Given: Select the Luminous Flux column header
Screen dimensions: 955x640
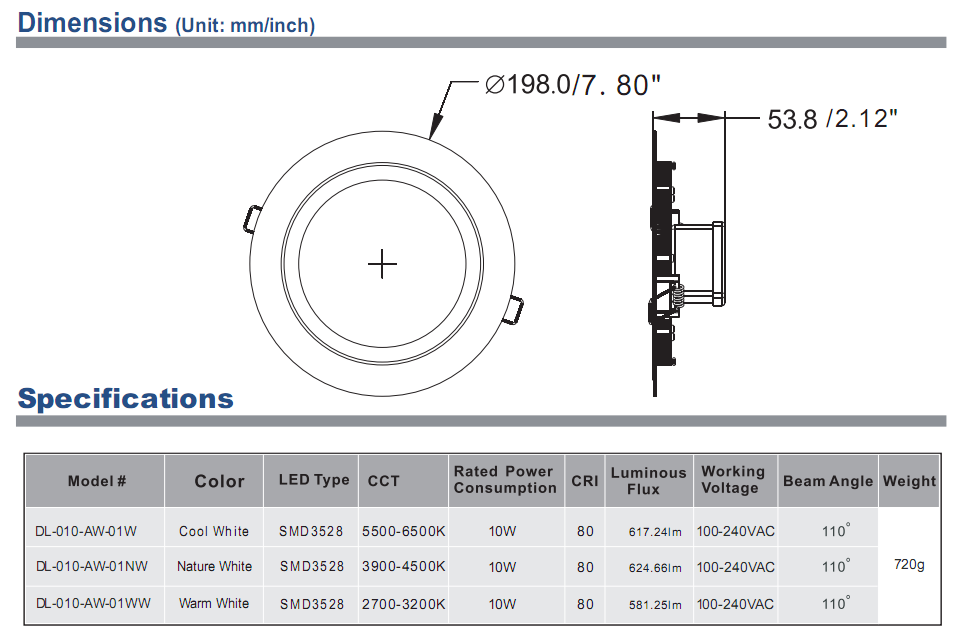Looking at the screenshot, I should click(648, 481).
